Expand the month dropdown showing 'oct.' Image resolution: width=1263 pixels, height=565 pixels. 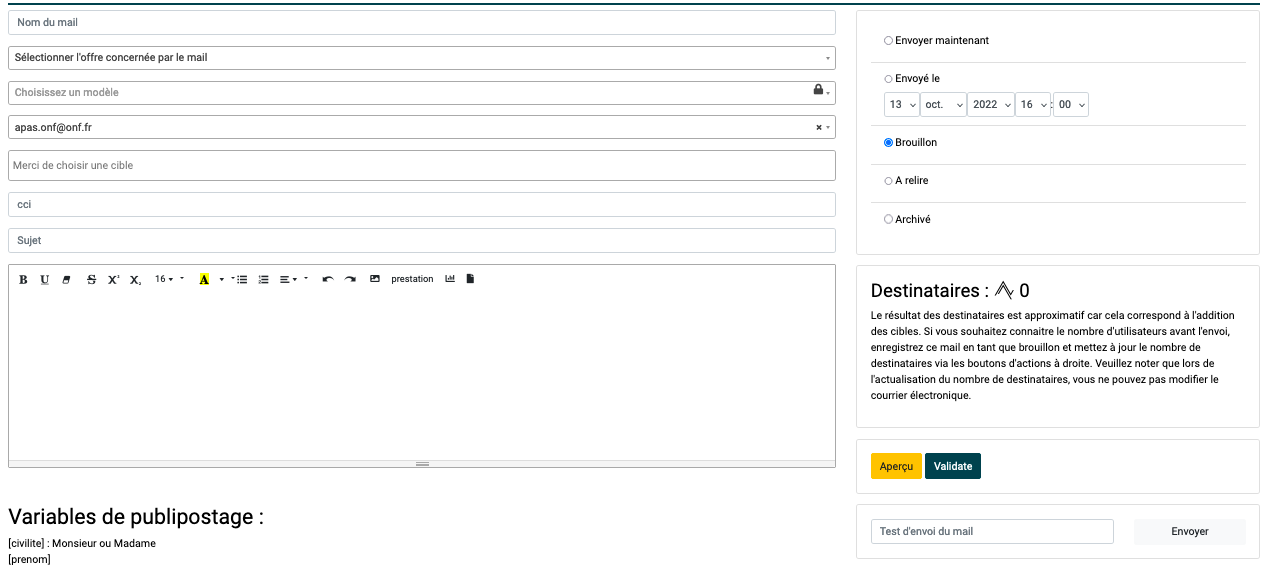[943, 104]
